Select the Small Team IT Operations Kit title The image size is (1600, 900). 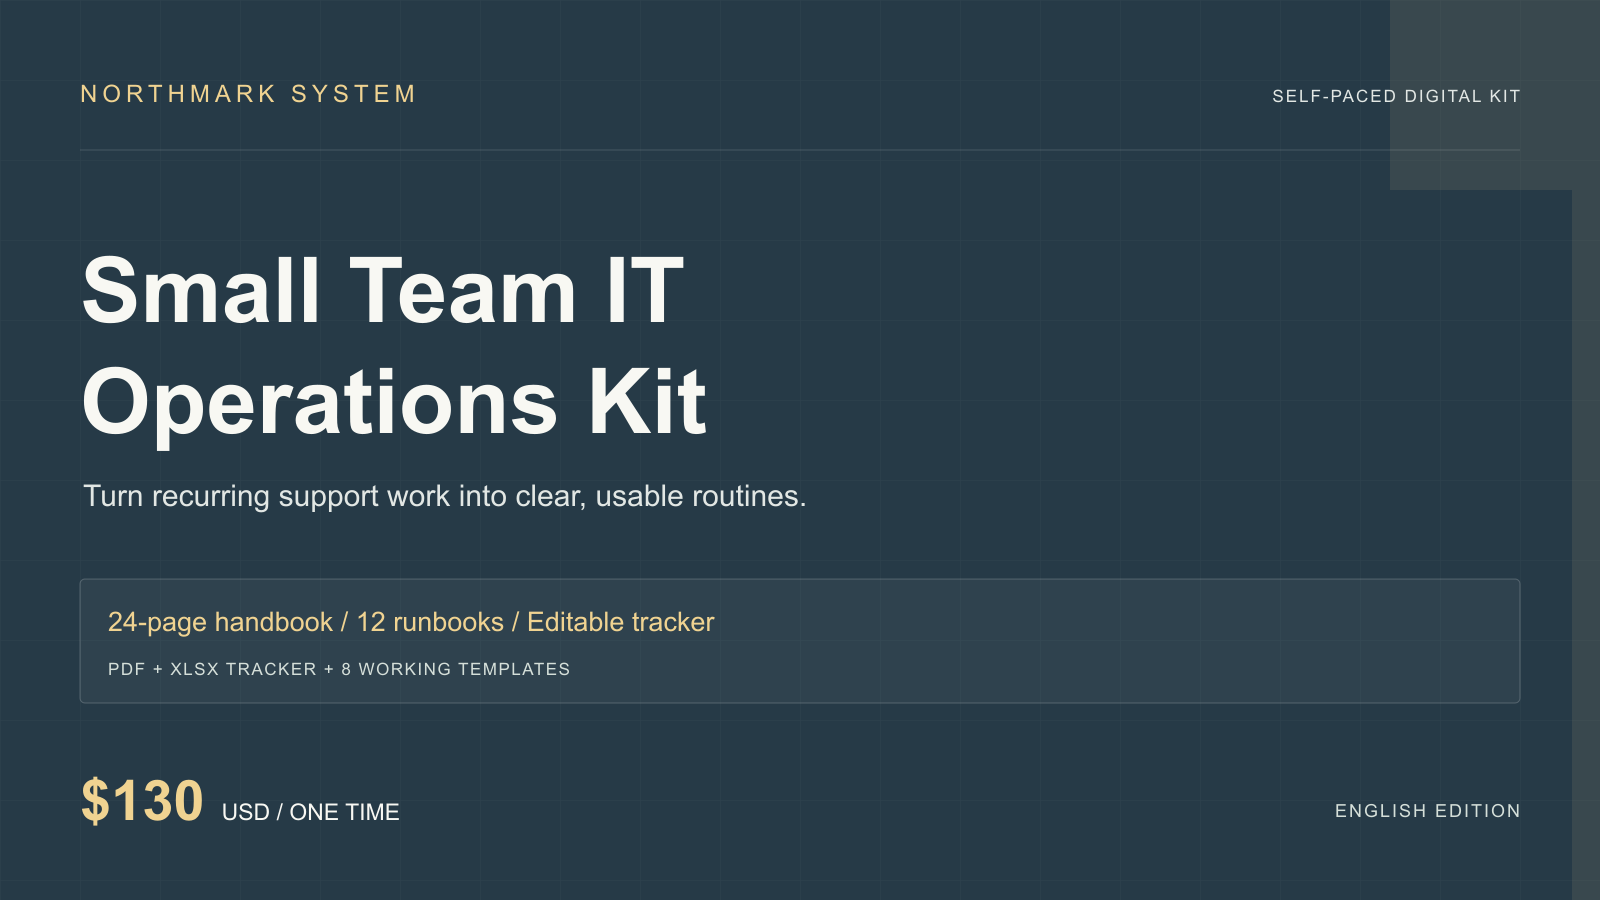click(395, 346)
